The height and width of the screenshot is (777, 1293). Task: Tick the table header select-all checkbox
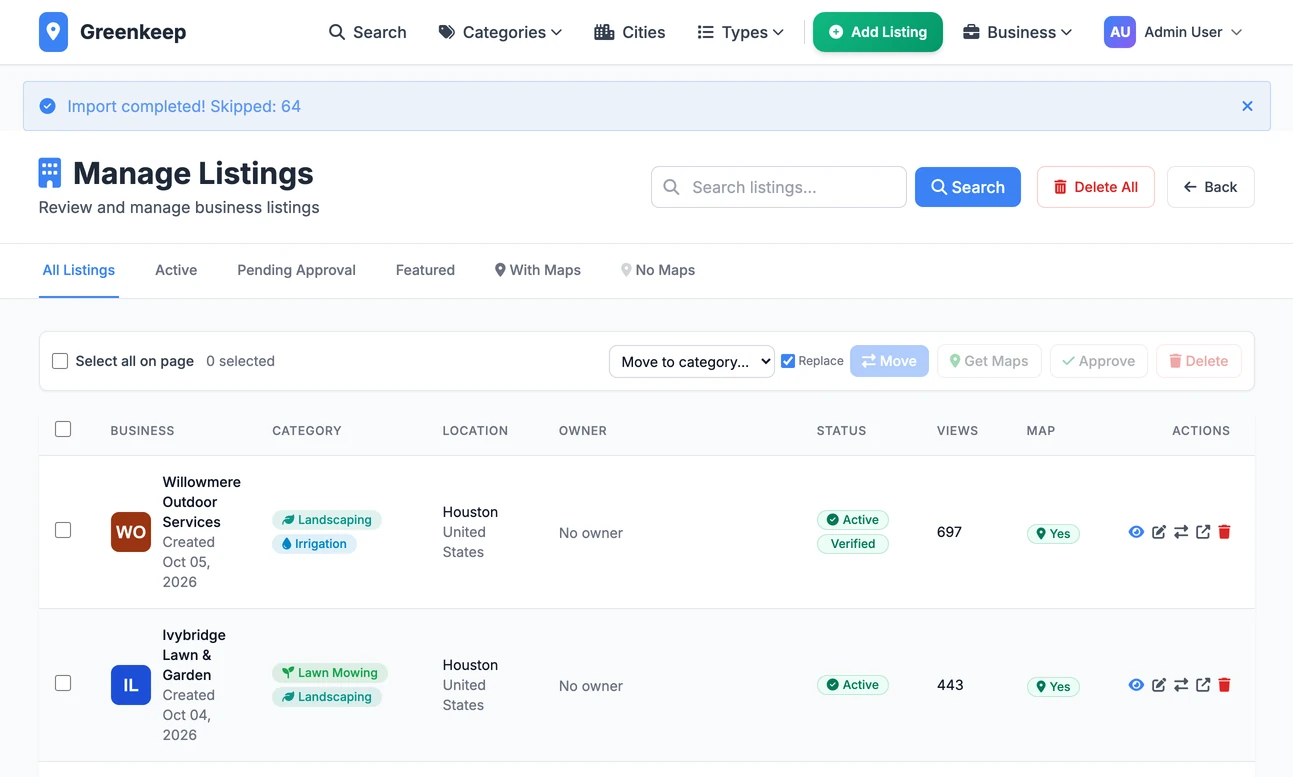coord(63,429)
